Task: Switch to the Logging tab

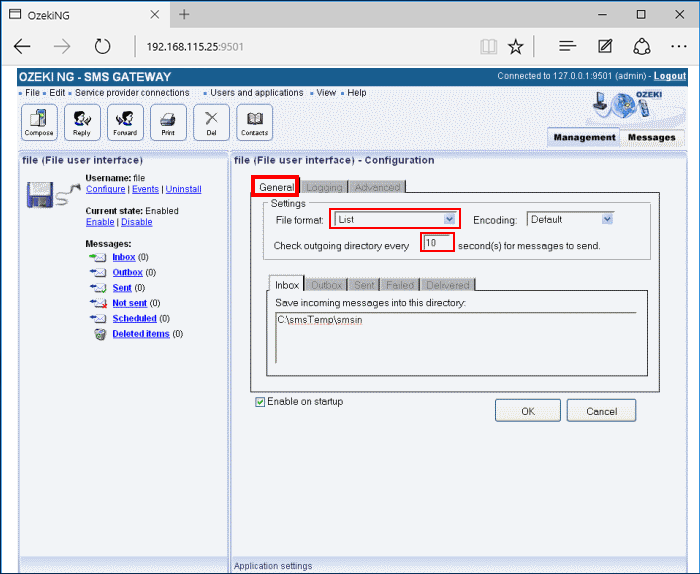Action: click(x=324, y=187)
